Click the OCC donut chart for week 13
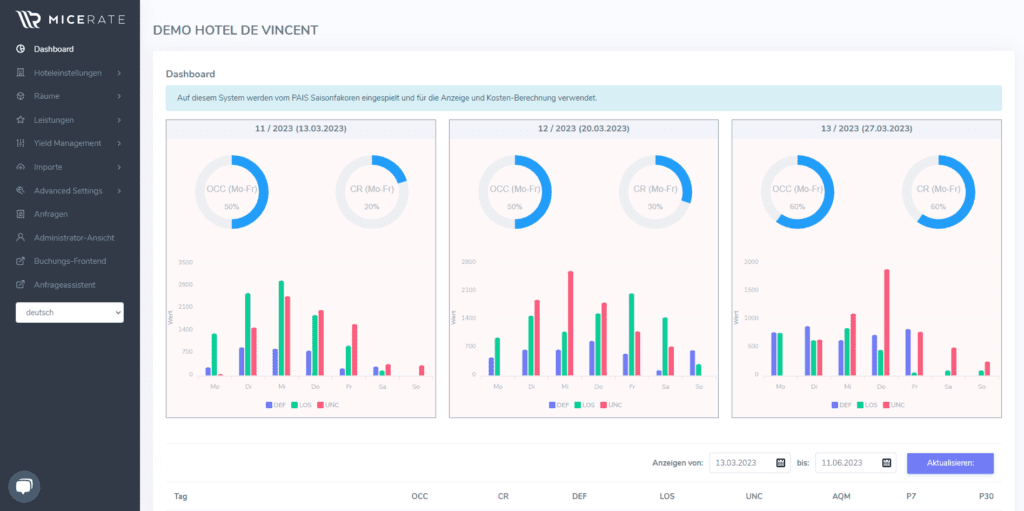This screenshot has width=1024, height=511. 797,192
